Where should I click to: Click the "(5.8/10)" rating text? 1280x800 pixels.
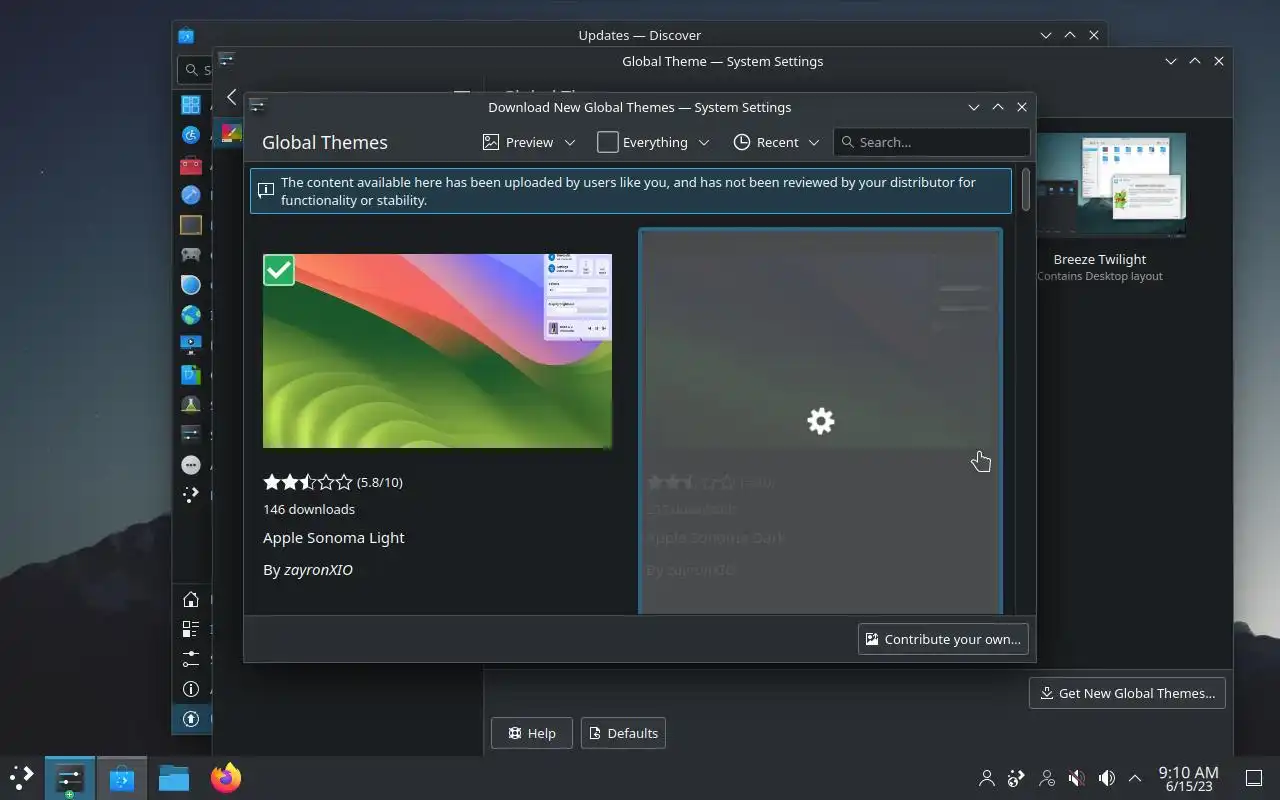[380, 482]
